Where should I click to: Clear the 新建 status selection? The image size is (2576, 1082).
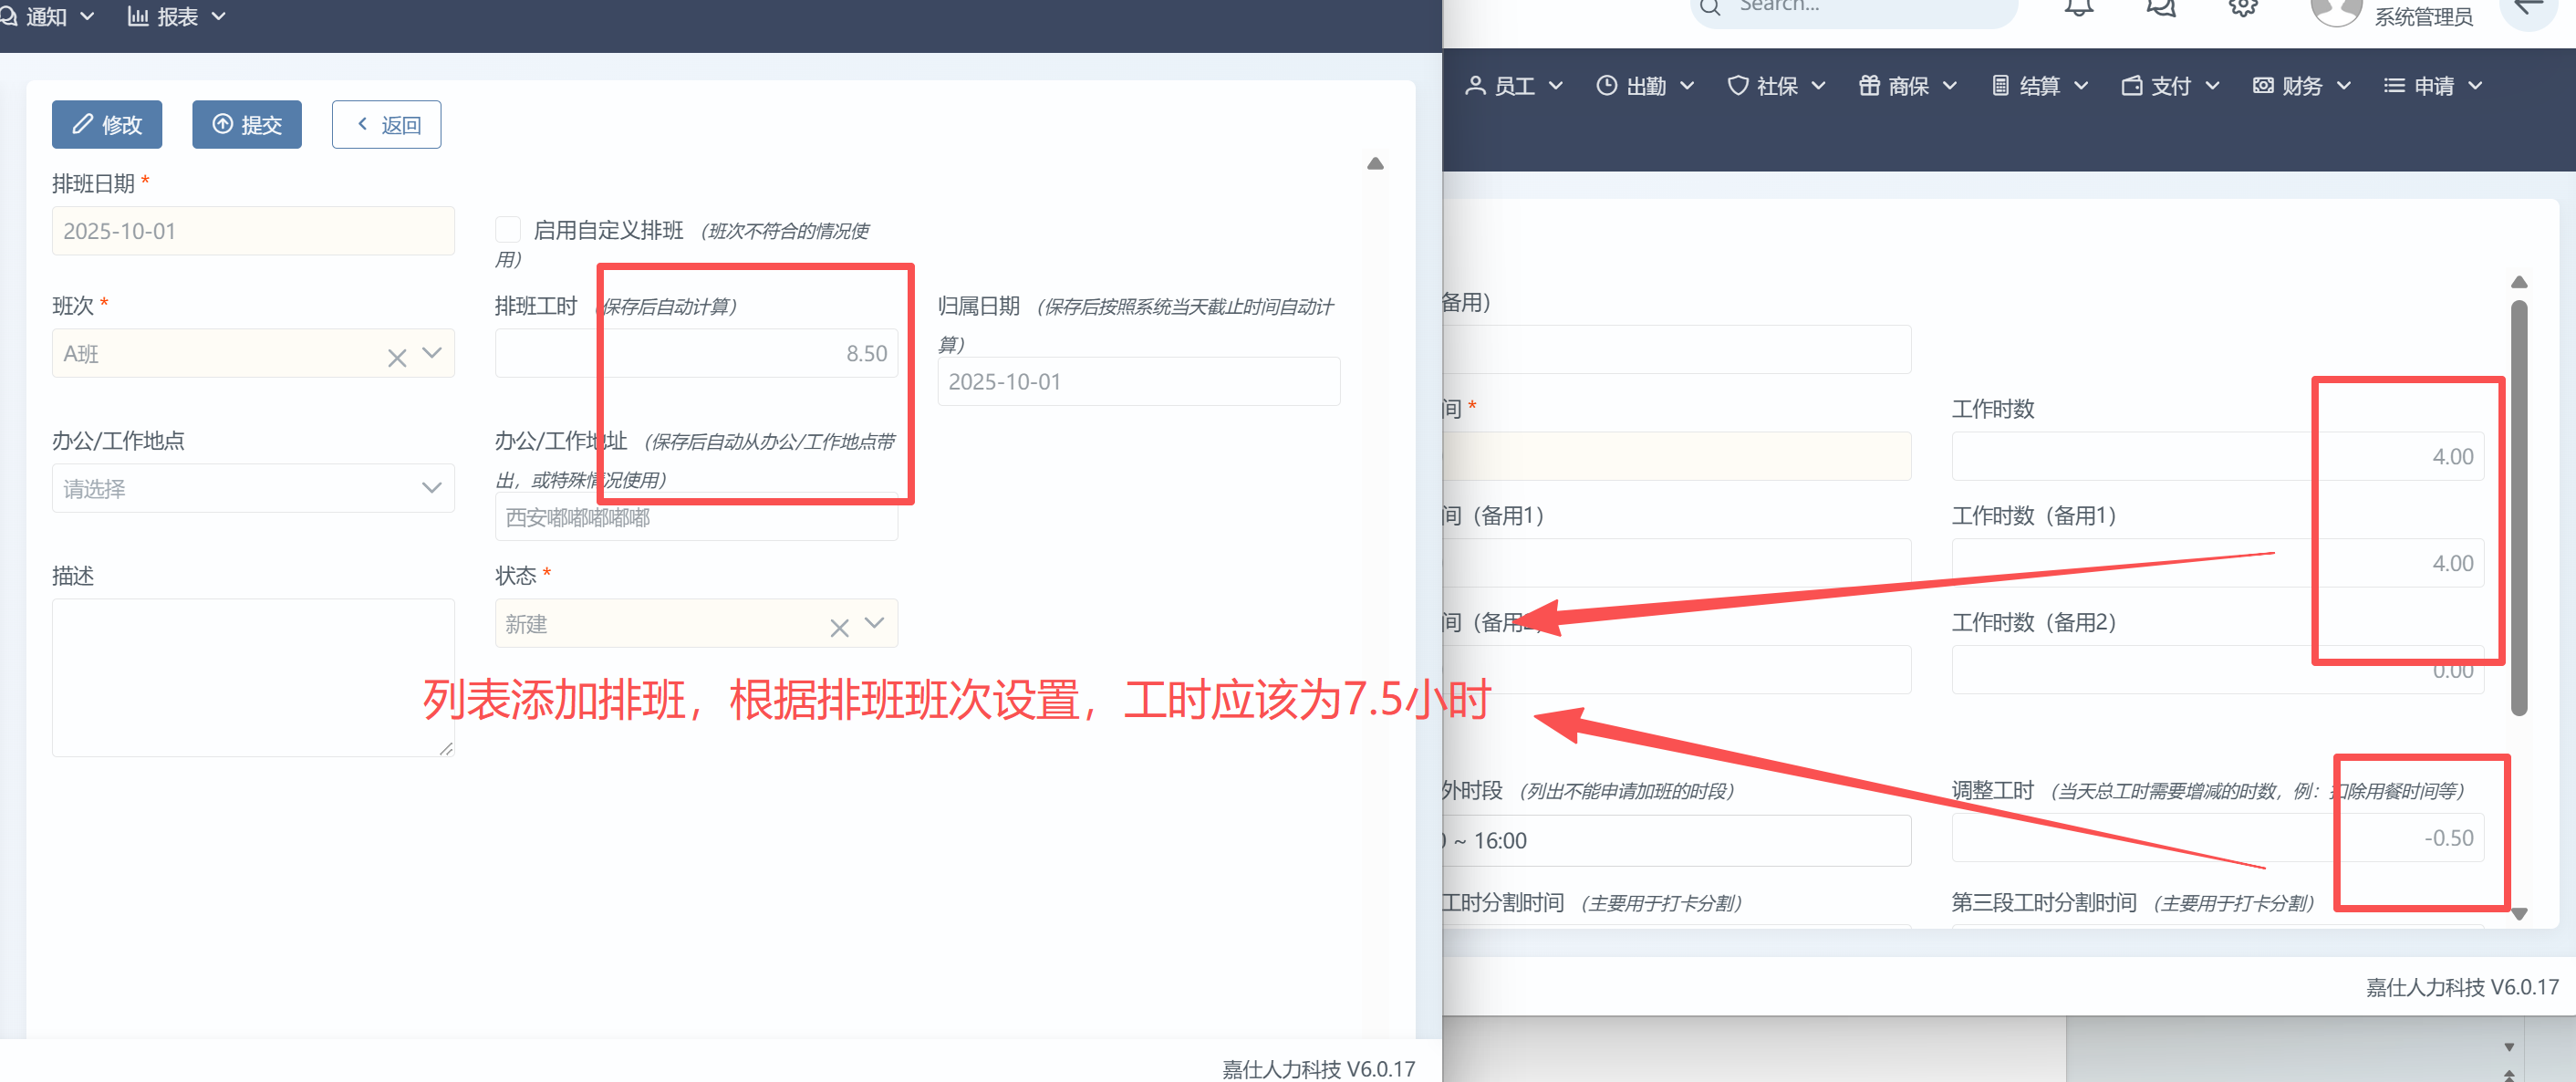click(x=839, y=627)
